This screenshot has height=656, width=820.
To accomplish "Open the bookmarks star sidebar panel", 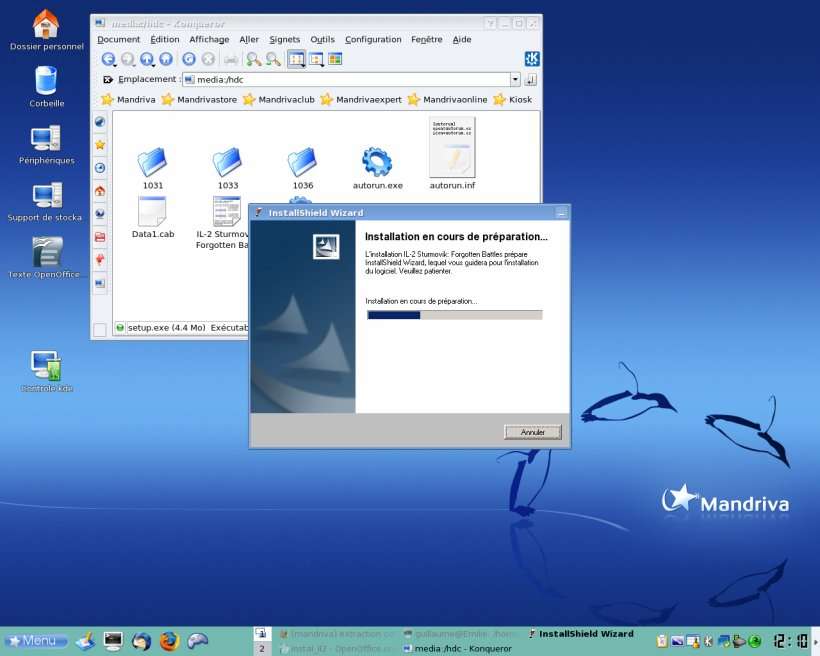I will point(100,145).
